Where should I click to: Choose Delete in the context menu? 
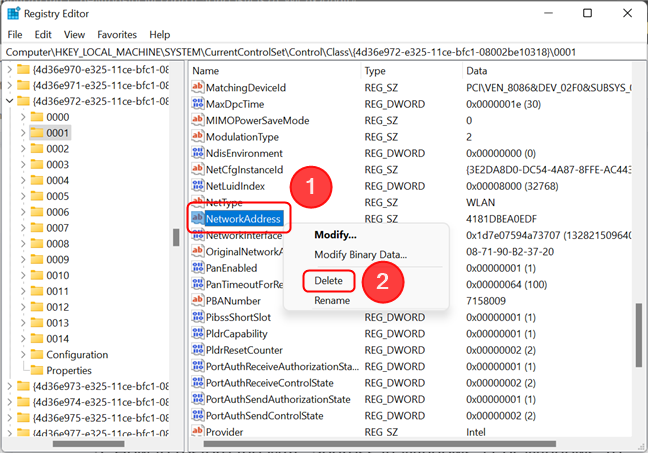tap(329, 281)
